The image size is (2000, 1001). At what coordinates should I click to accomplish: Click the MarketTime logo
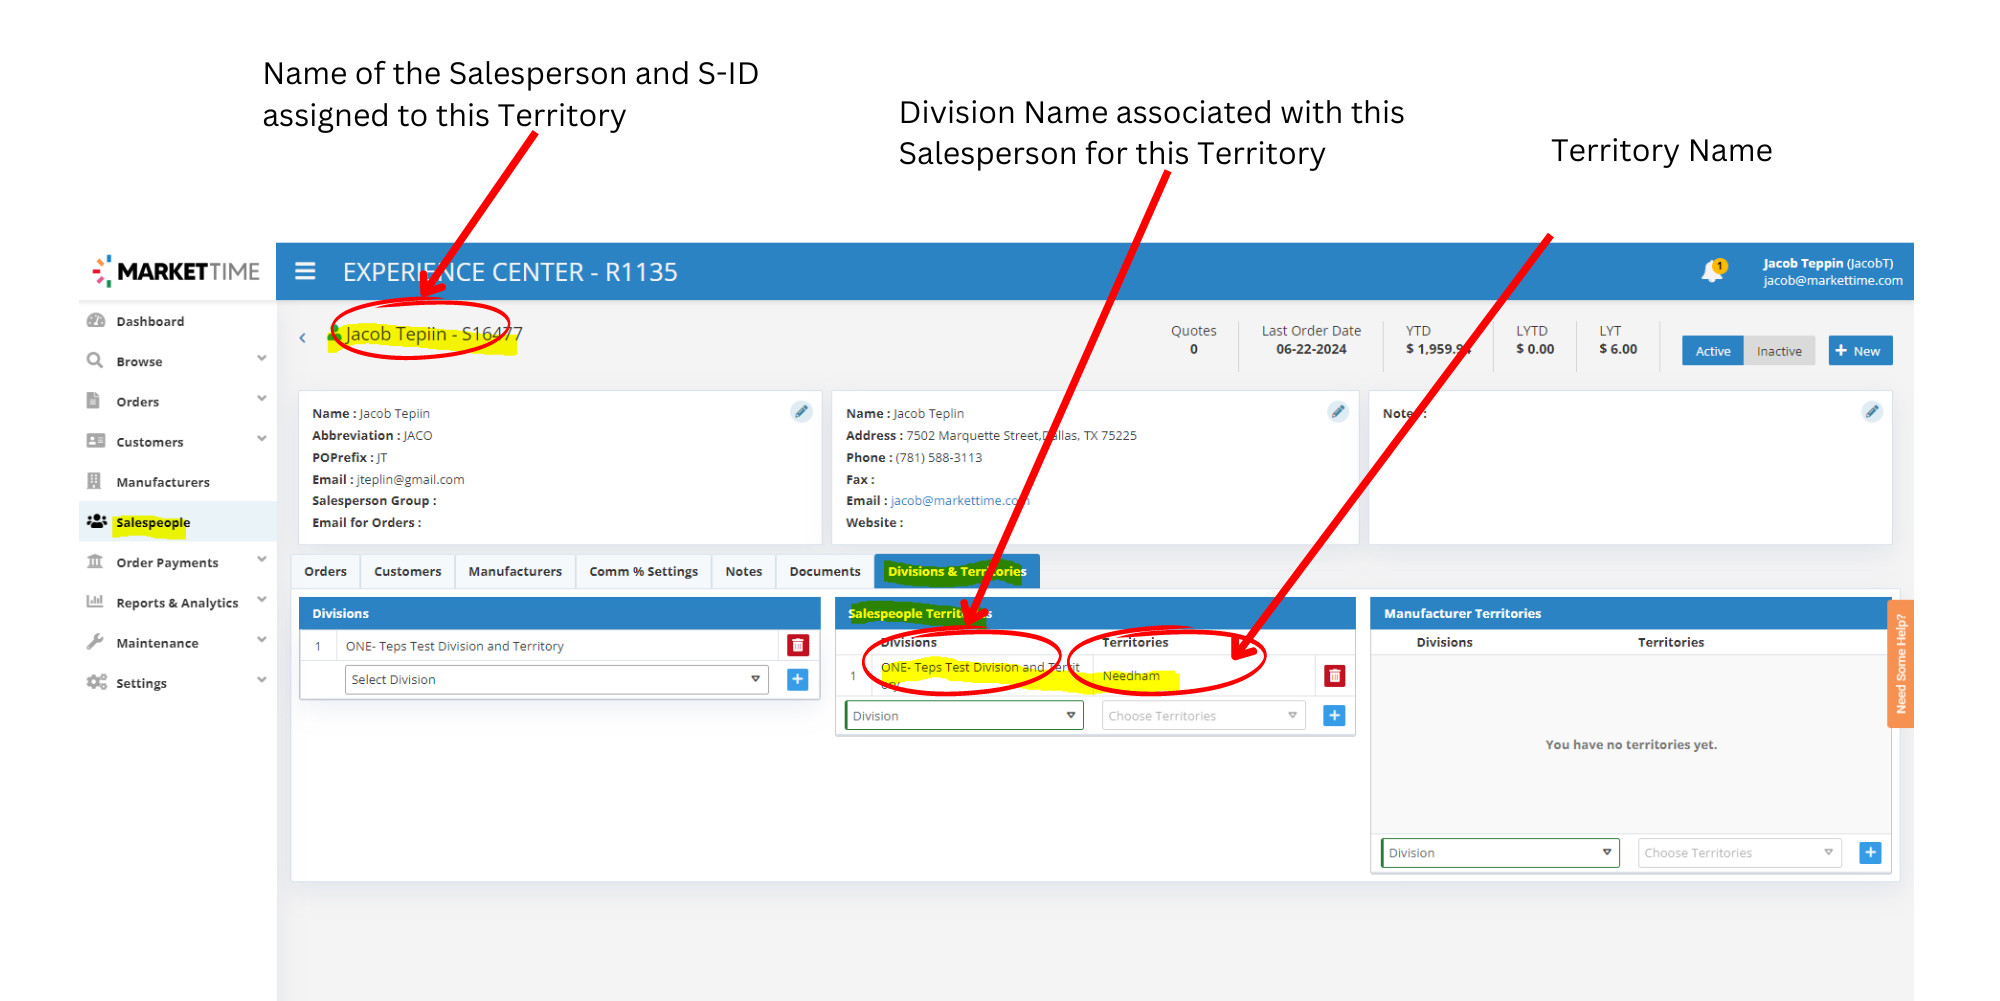pyautogui.click(x=176, y=271)
